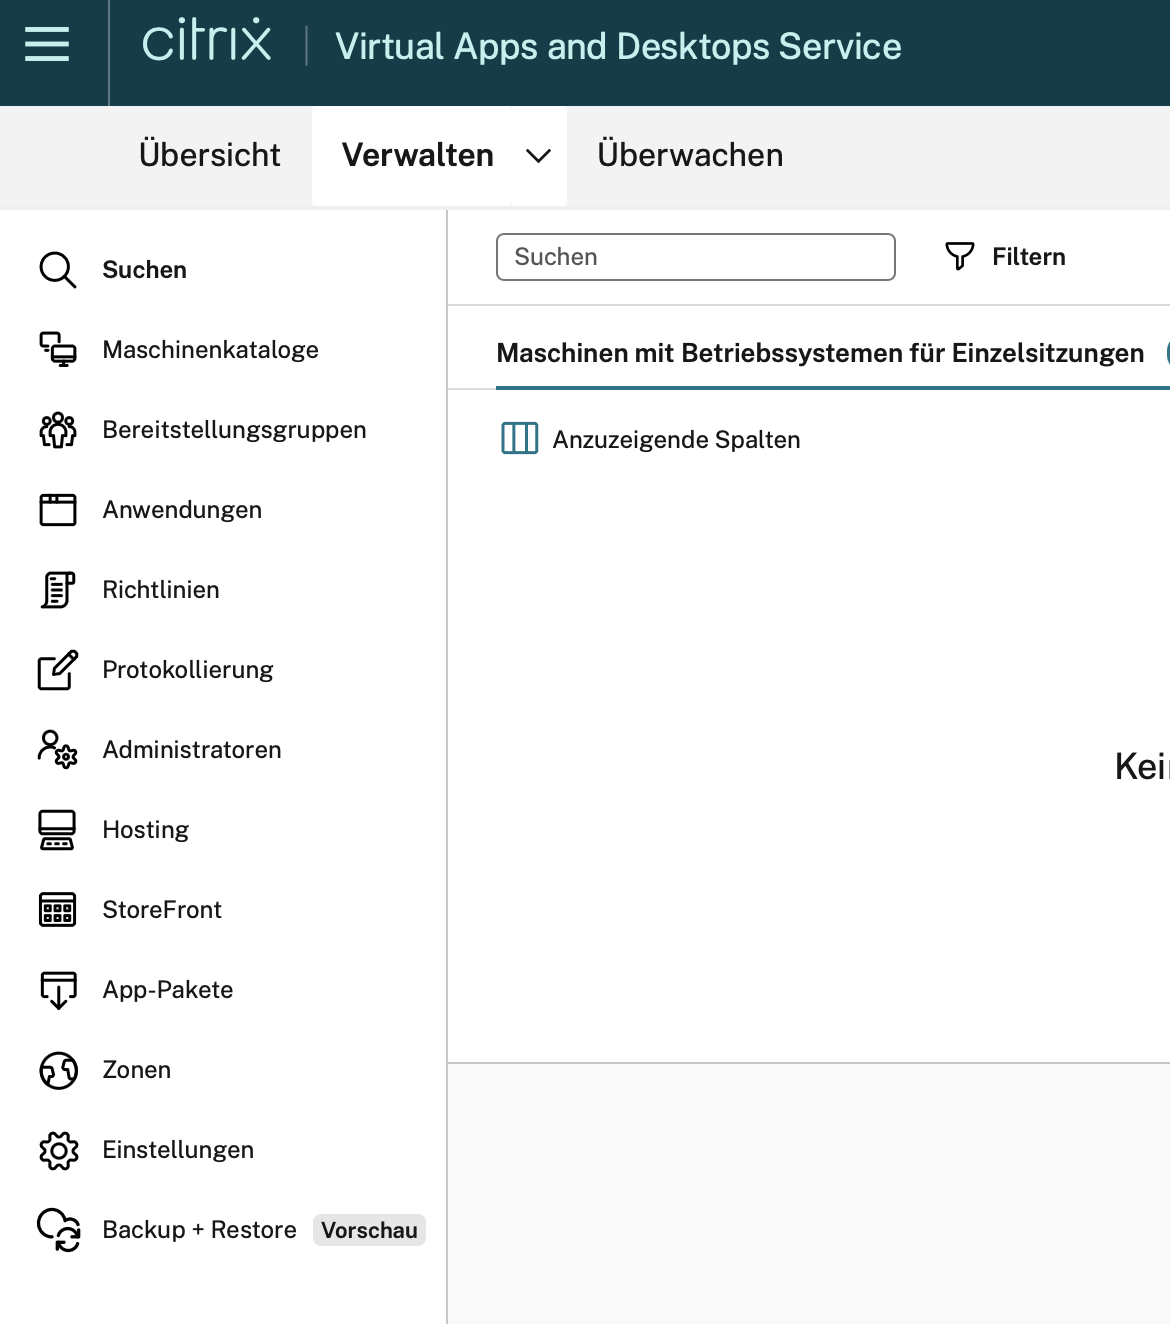Expand the Verwalten dropdown chevron

tap(538, 156)
